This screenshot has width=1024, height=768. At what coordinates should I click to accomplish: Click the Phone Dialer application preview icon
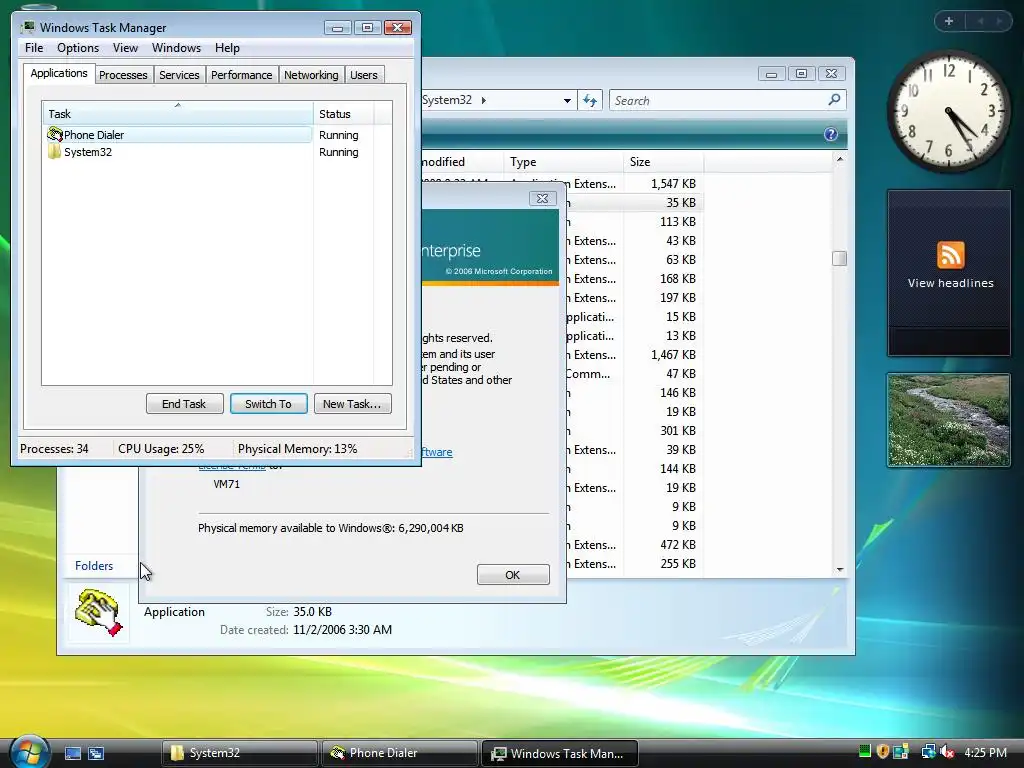(x=98, y=613)
